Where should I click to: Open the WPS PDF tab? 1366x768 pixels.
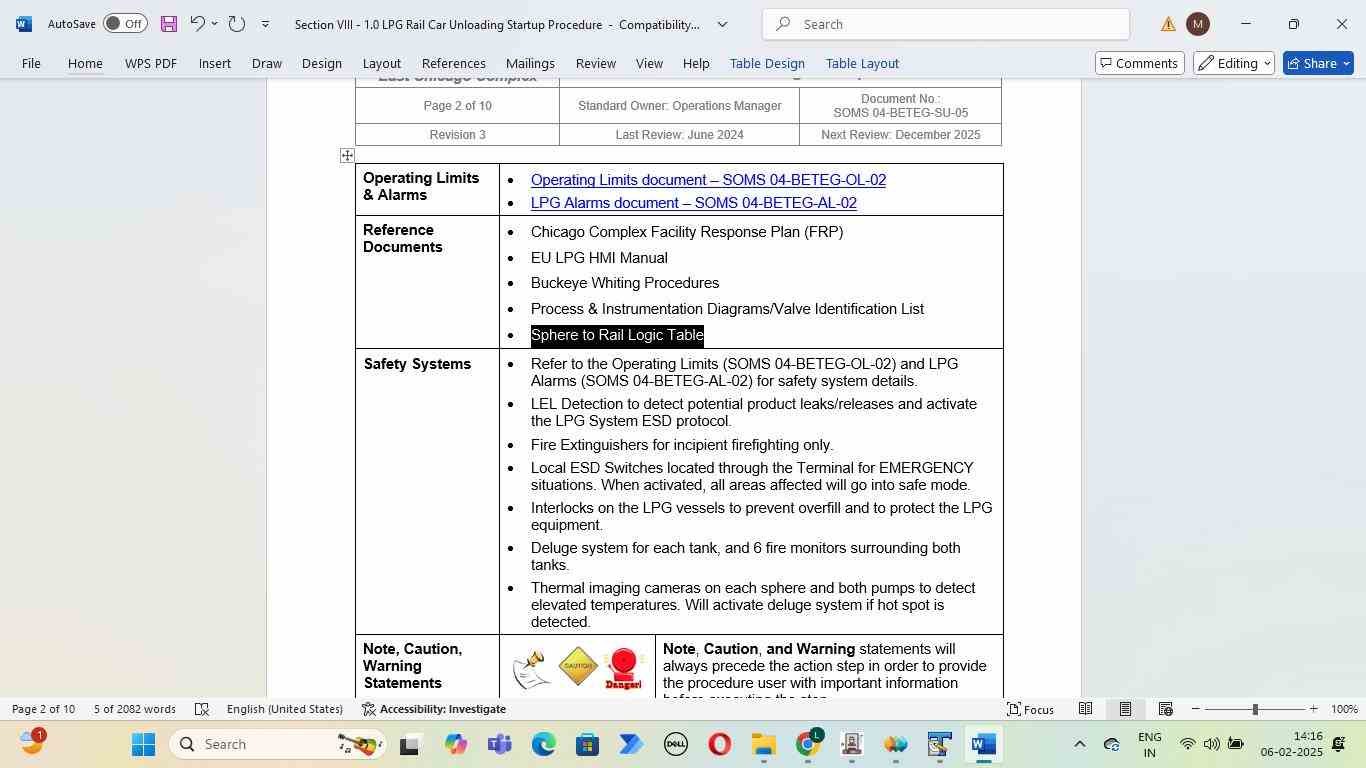tap(151, 63)
